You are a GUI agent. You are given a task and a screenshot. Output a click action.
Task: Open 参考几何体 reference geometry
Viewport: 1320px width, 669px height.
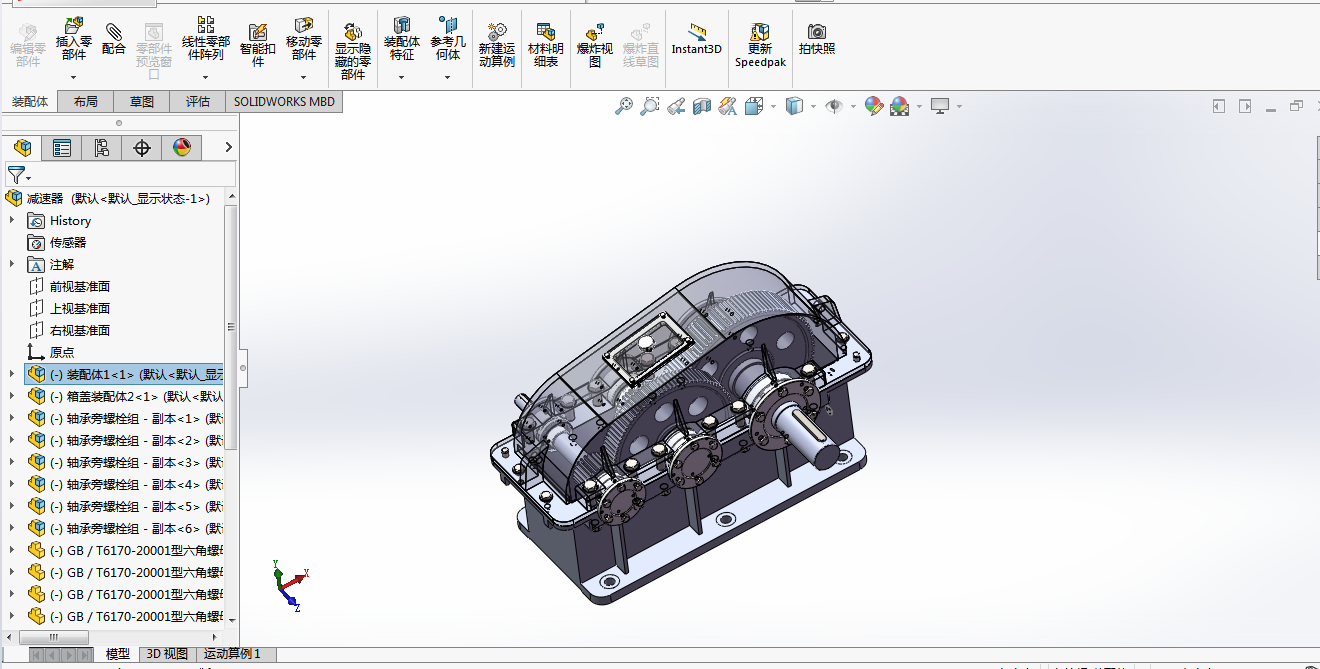(448, 38)
